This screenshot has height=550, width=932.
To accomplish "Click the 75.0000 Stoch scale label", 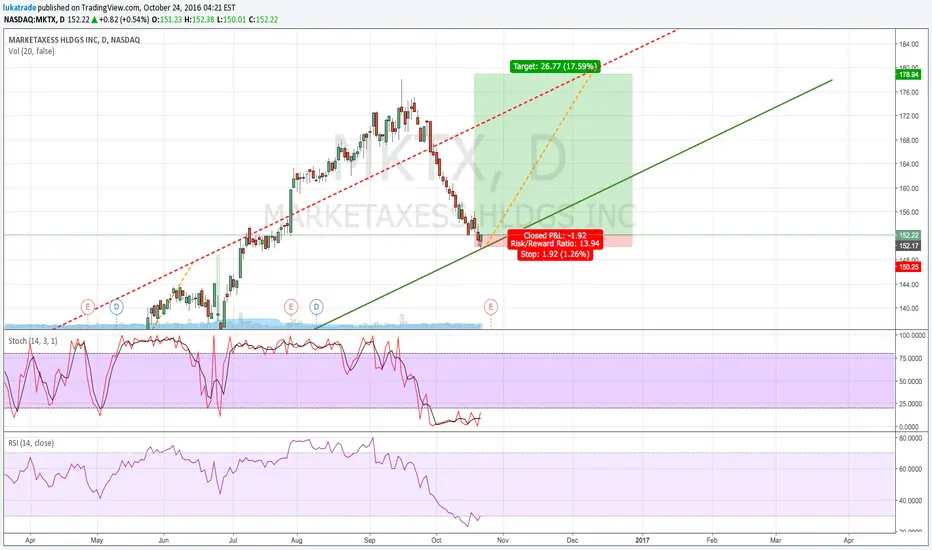I will click(x=909, y=359).
